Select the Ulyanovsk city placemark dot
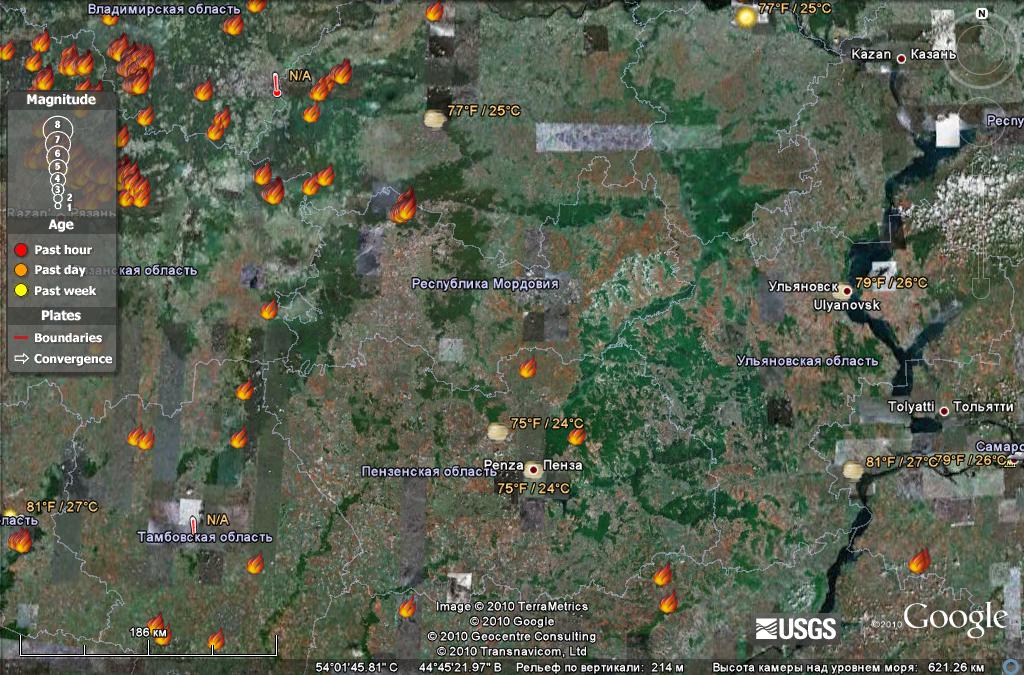This screenshot has height=675, width=1024. click(847, 291)
